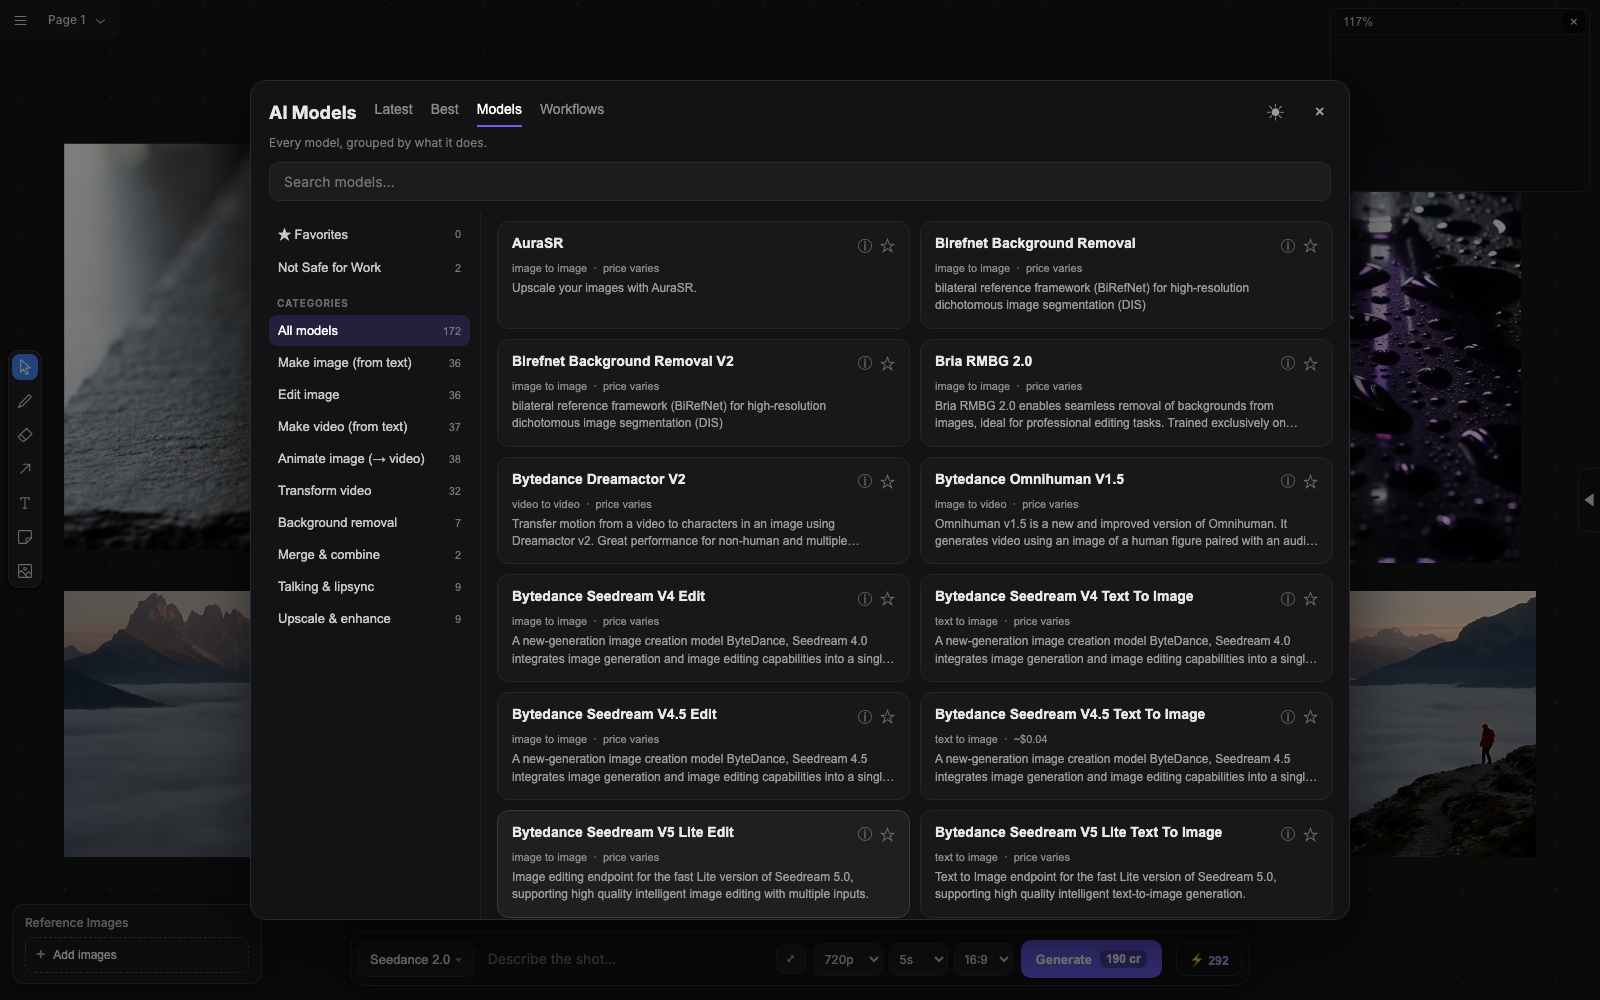
Task: Switch to the Best tab
Action: [445, 110]
